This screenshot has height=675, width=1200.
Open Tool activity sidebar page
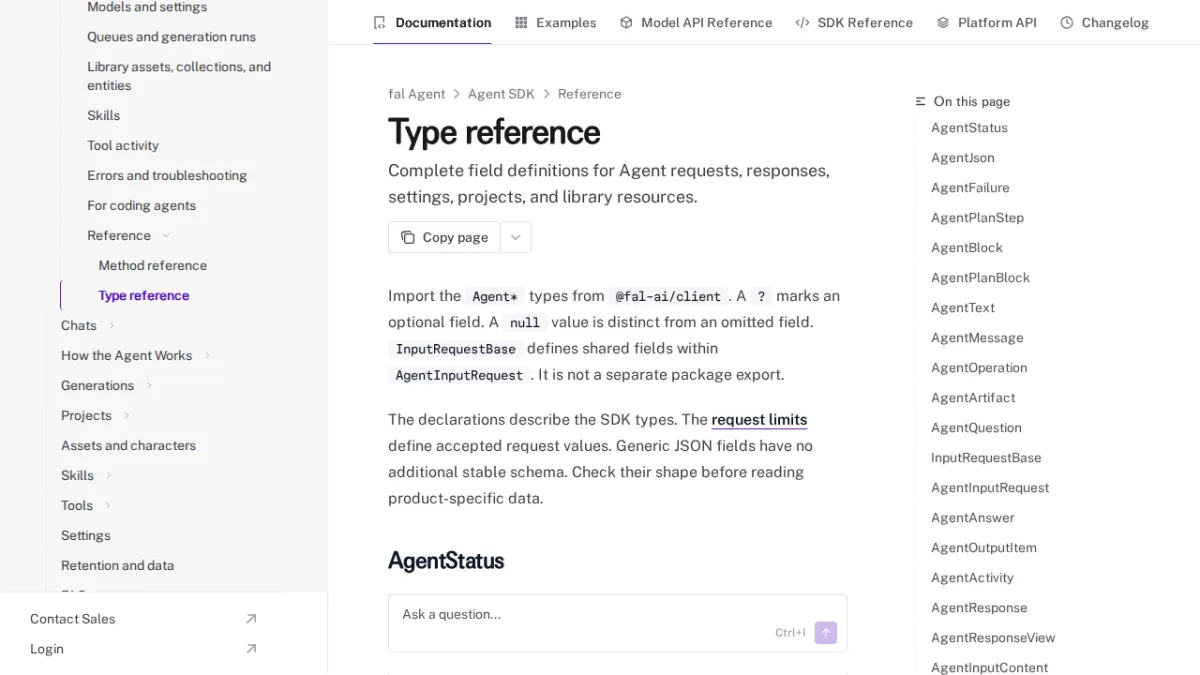(123, 145)
